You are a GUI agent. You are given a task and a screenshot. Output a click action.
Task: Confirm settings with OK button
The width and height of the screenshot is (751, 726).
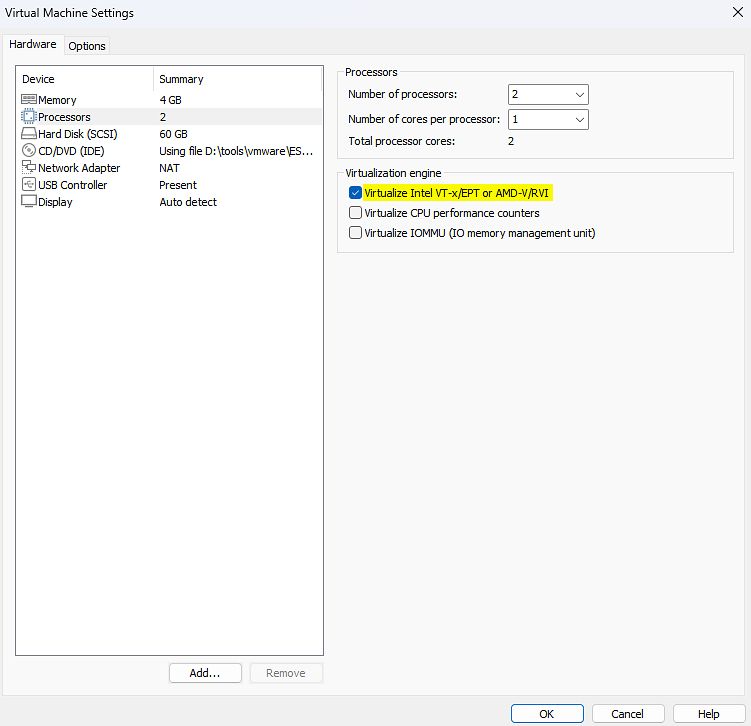[x=547, y=714]
